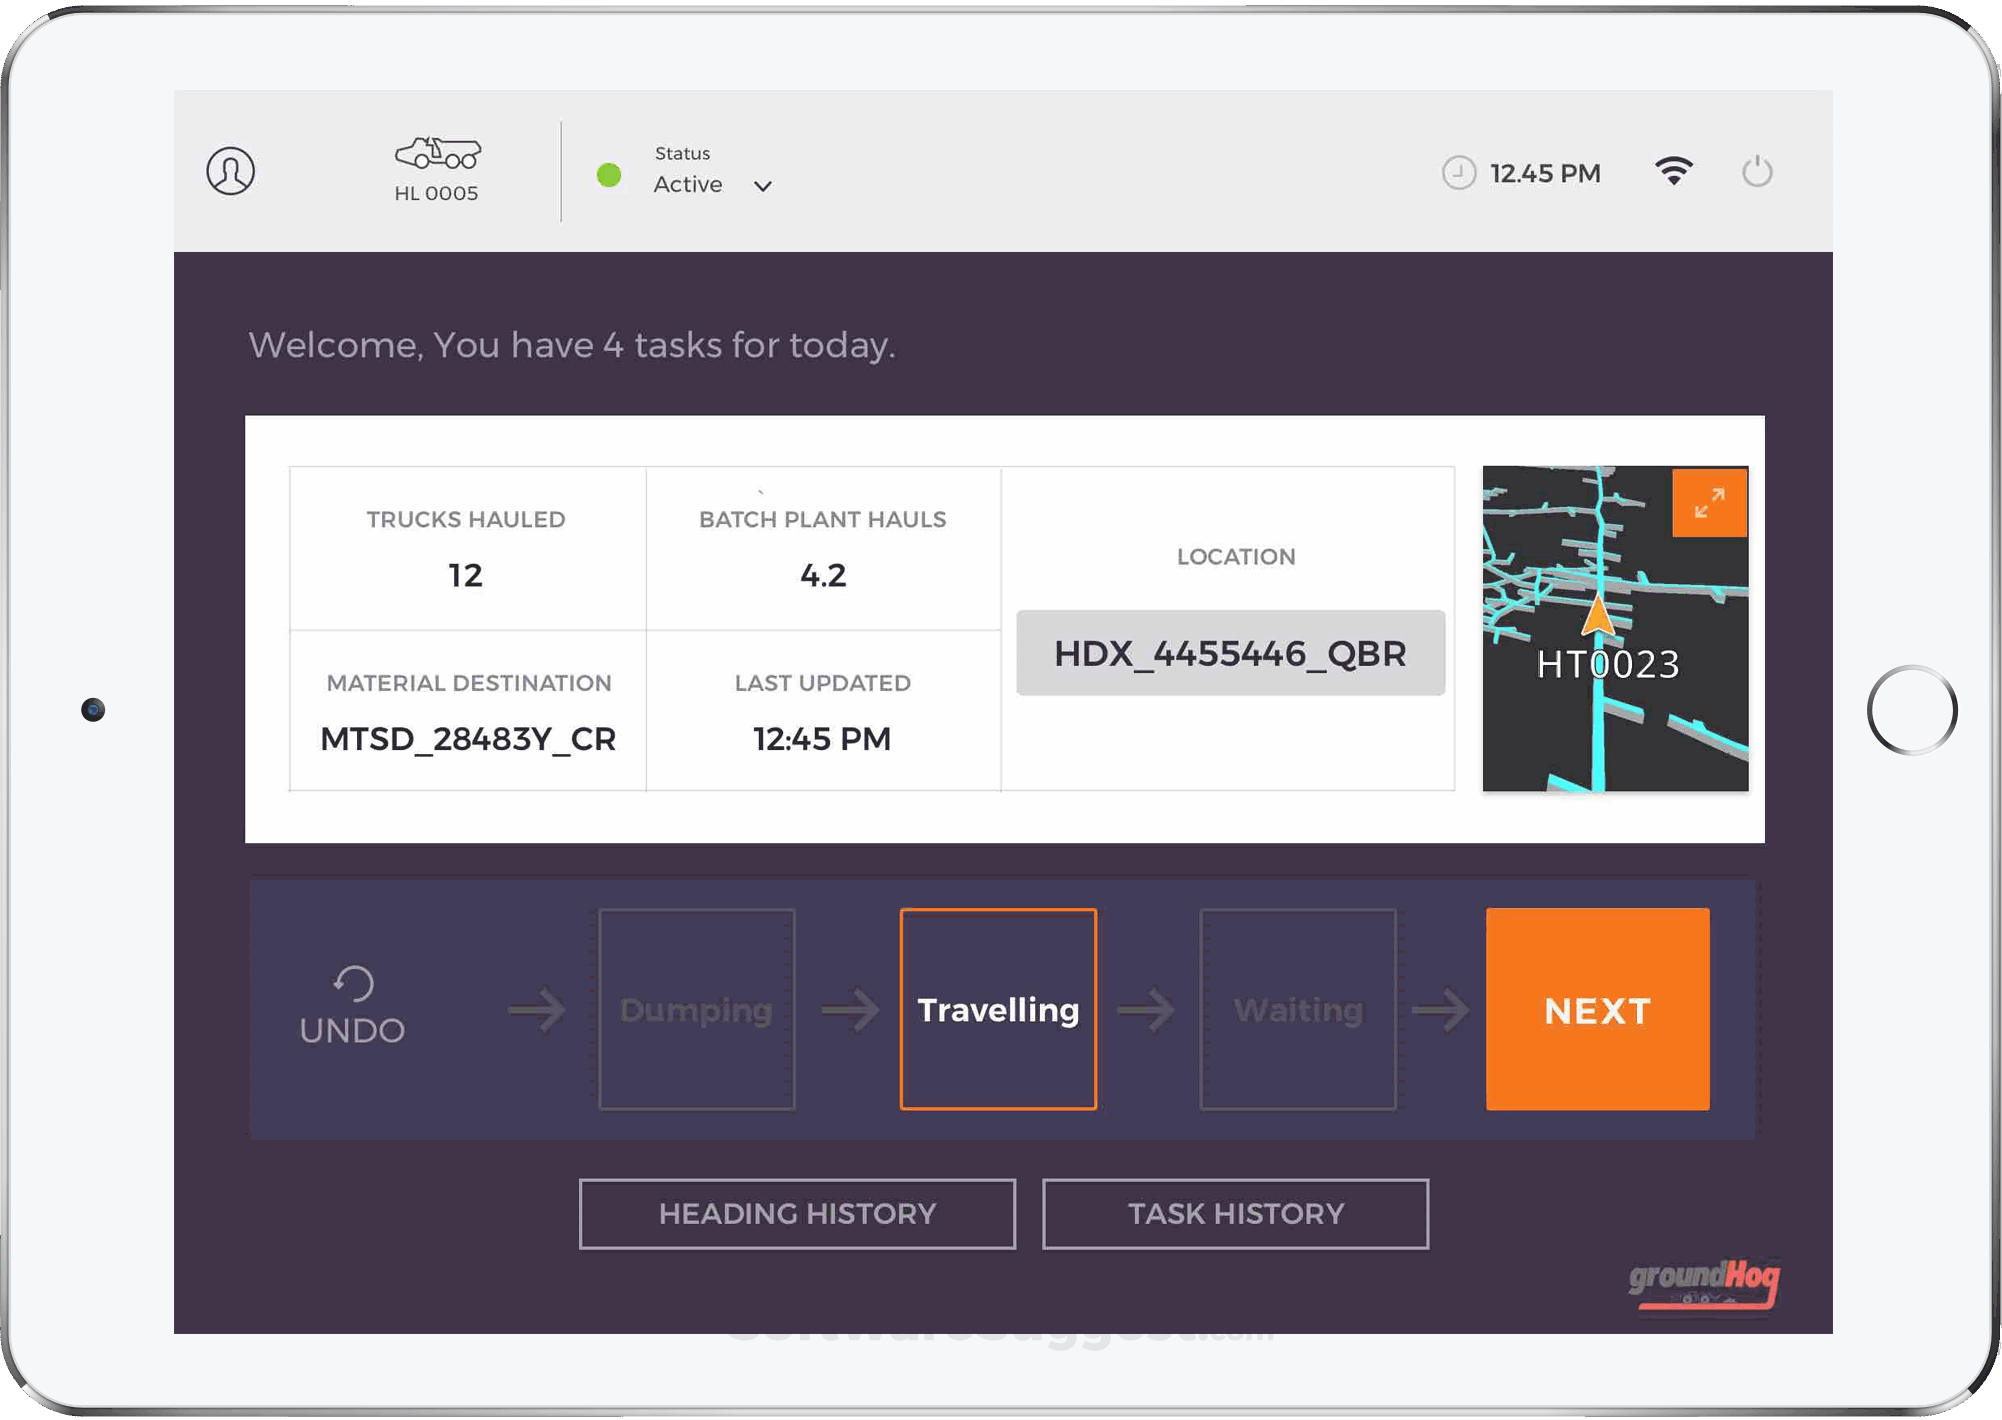Select the Travelling step
Viewport: 2002px width, 1420px height.
[998, 1009]
